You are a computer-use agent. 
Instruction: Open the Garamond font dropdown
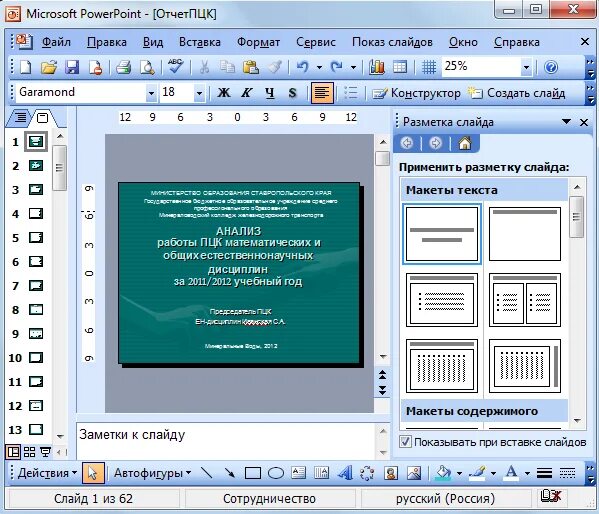click(x=151, y=93)
